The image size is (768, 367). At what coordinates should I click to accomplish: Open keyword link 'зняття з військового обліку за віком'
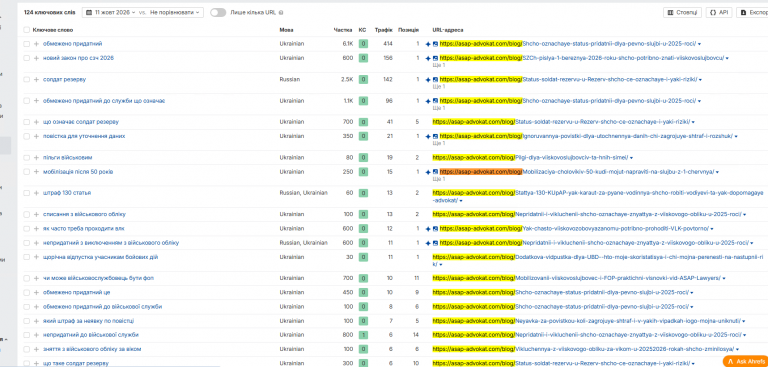pos(92,349)
